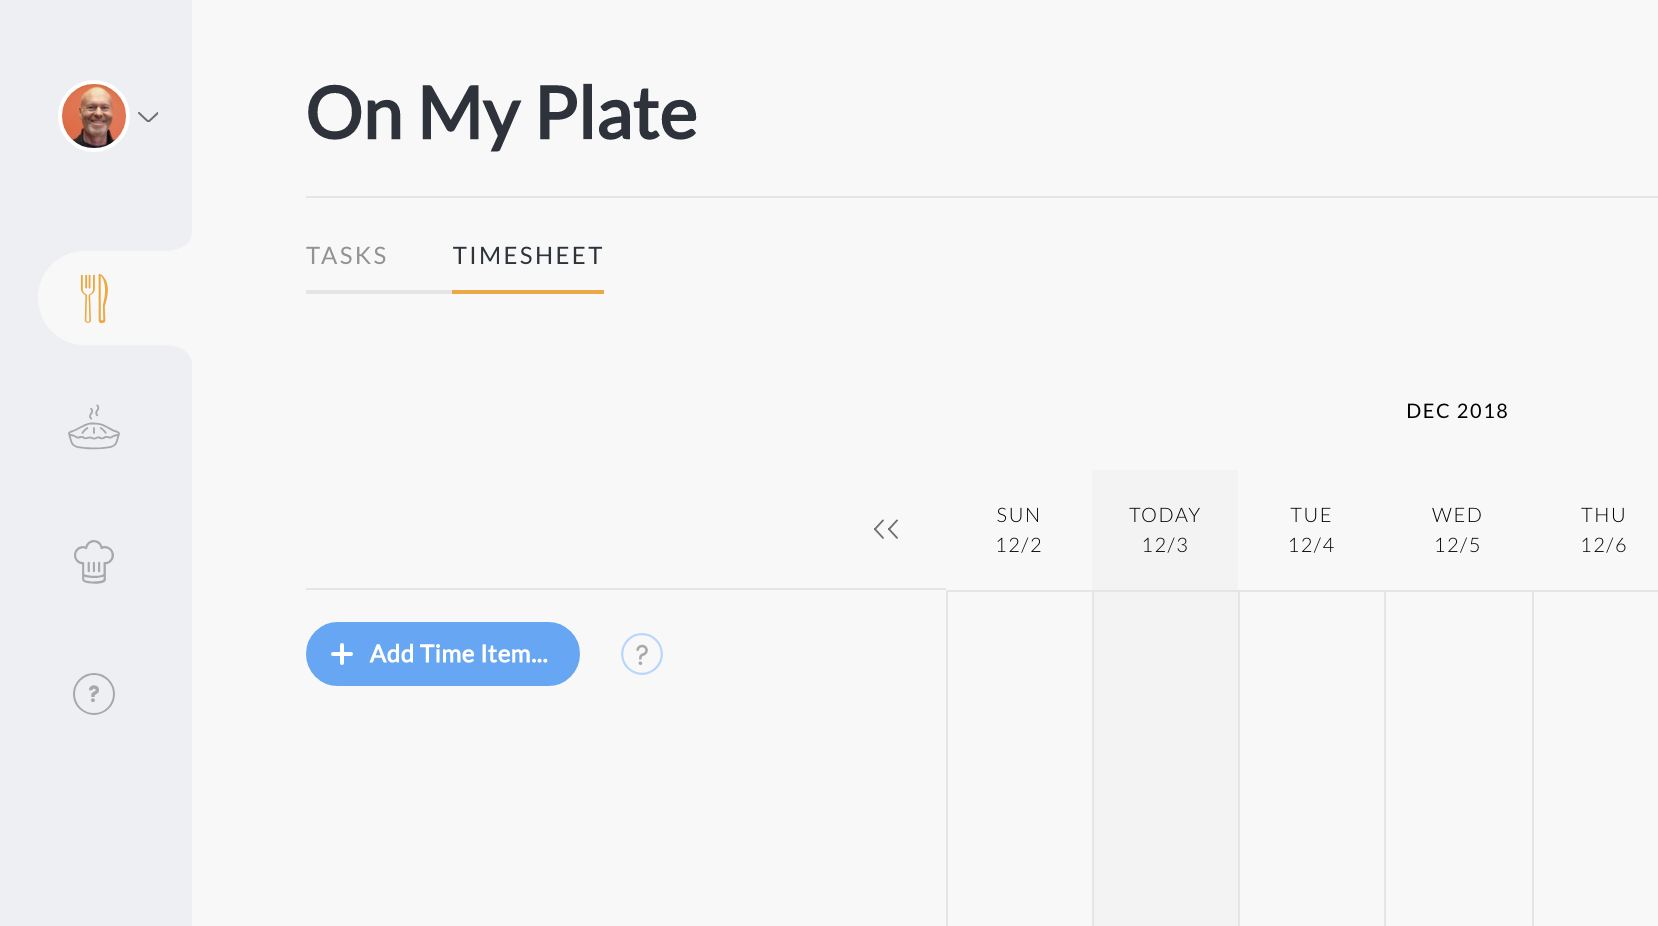Select the SUN 12/2 column header
Image resolution: width=1658 pixels, height=926 pixels.
pyautogui.click(x=1018, y=528)
